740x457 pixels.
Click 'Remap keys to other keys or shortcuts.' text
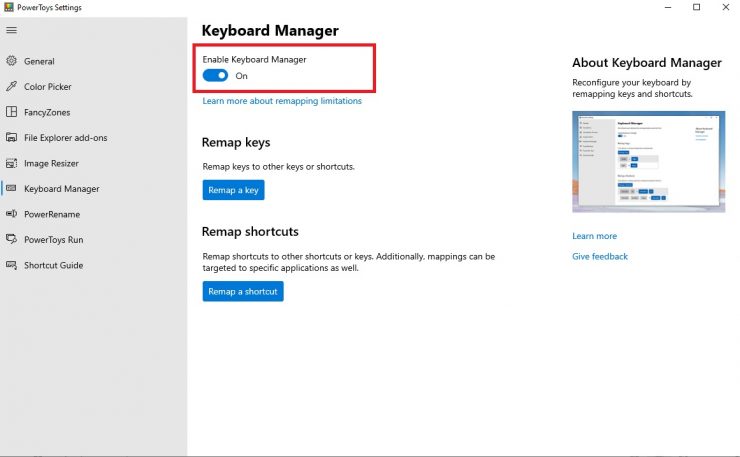278,167
